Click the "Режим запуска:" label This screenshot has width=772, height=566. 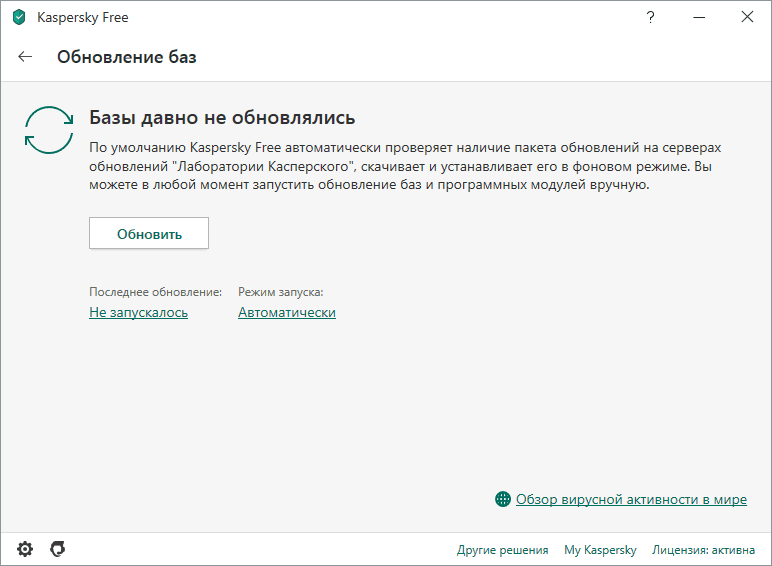pos(280,292)
